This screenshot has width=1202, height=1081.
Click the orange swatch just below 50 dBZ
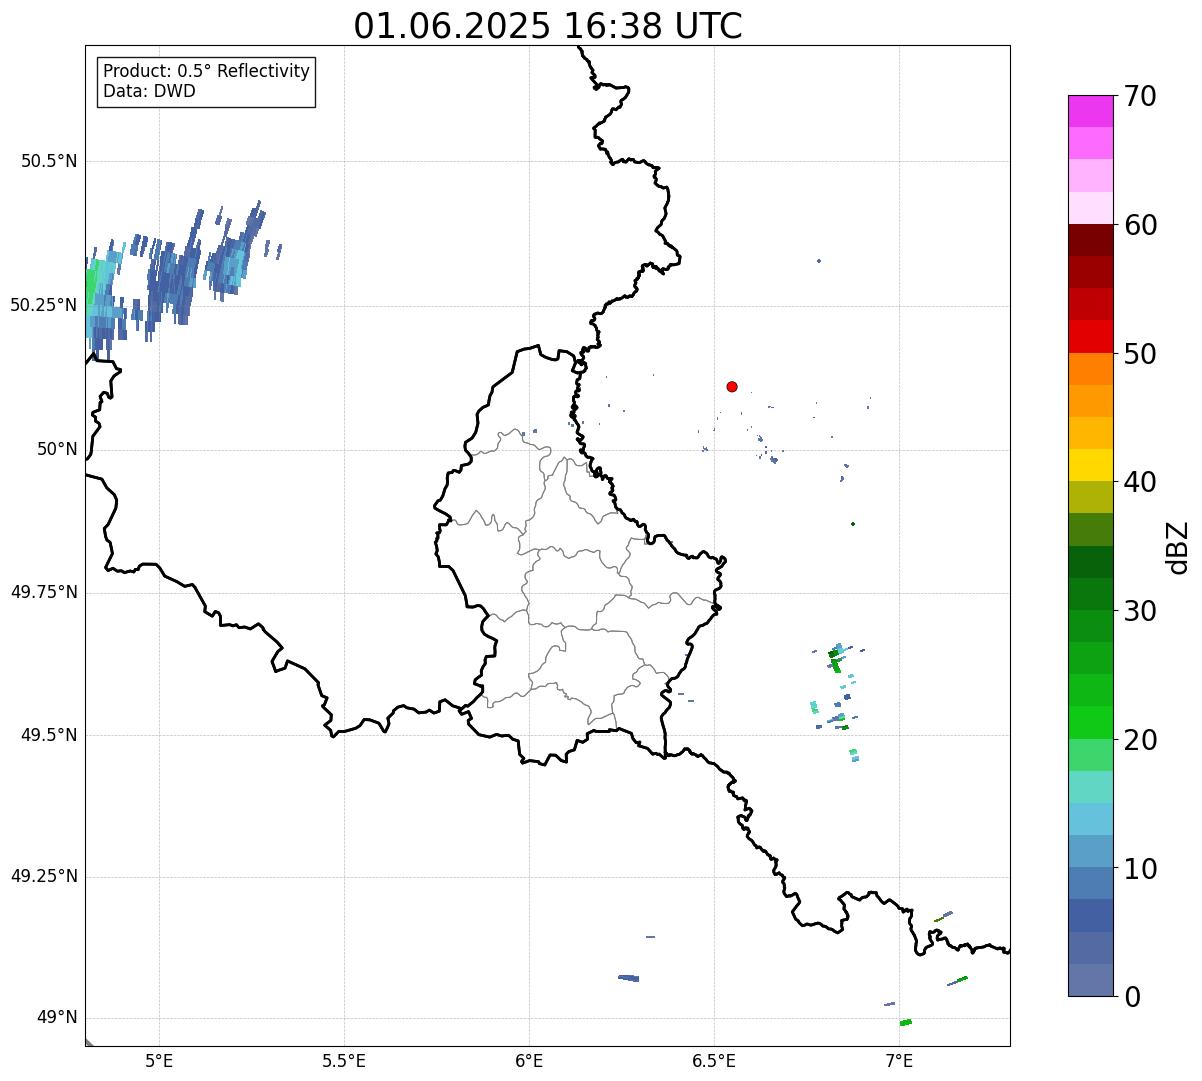point(1090,369)
